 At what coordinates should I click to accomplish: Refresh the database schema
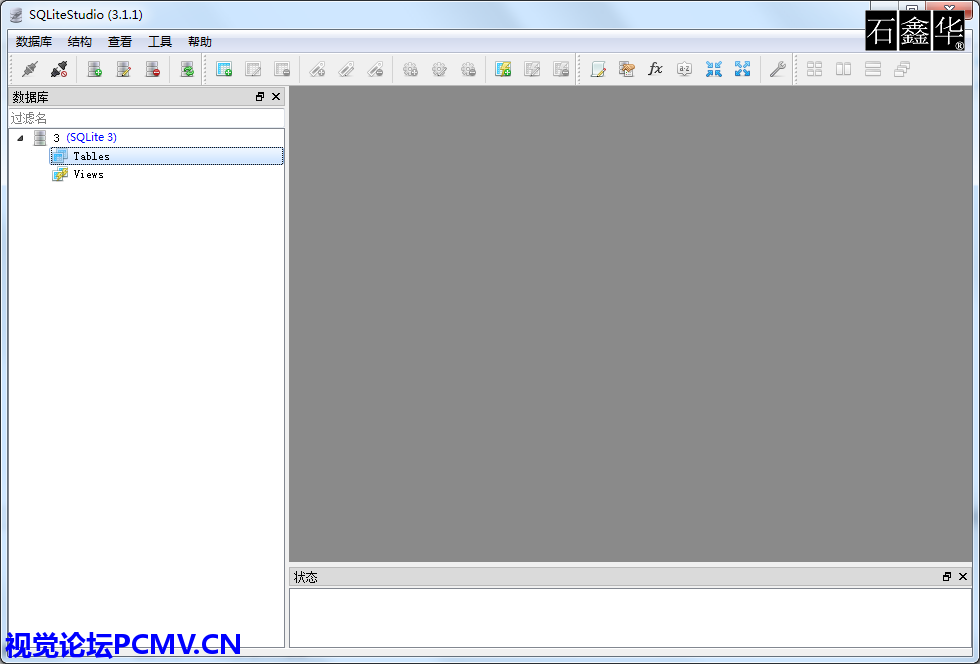click(x=187, y=69)
